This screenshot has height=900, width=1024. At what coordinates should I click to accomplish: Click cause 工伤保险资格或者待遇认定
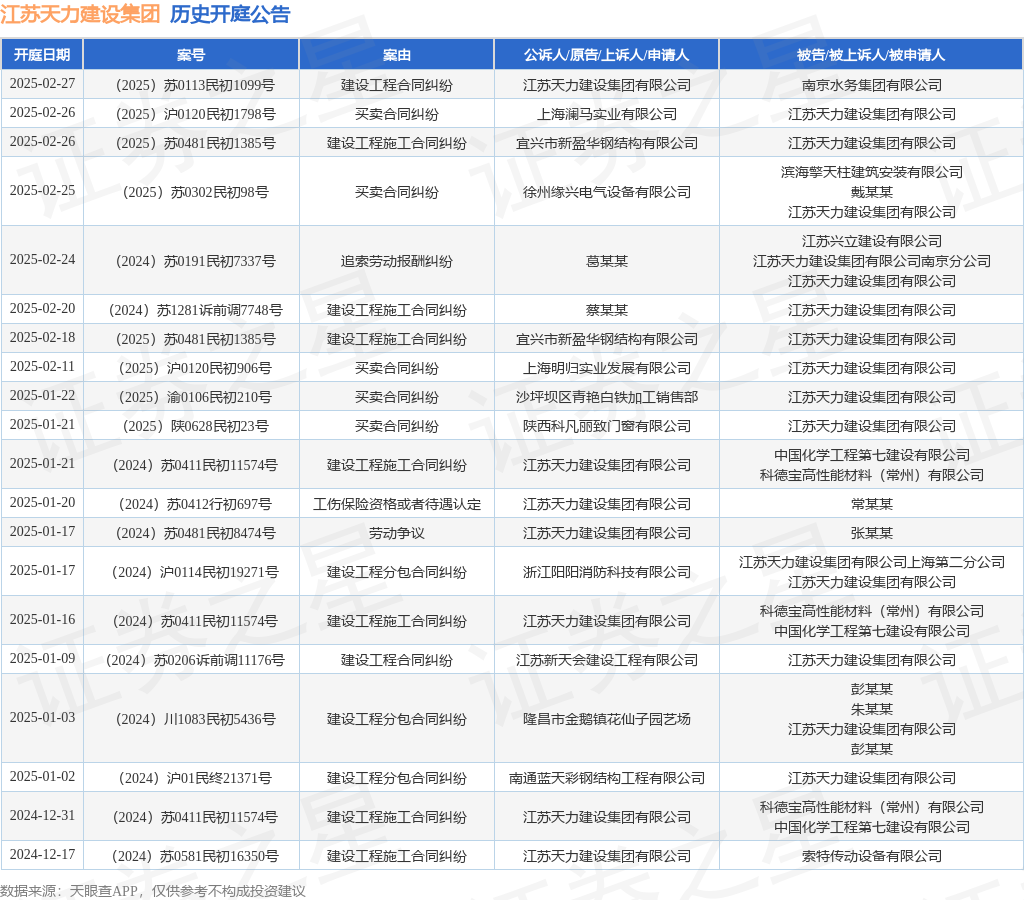click(x=396, y=504)
